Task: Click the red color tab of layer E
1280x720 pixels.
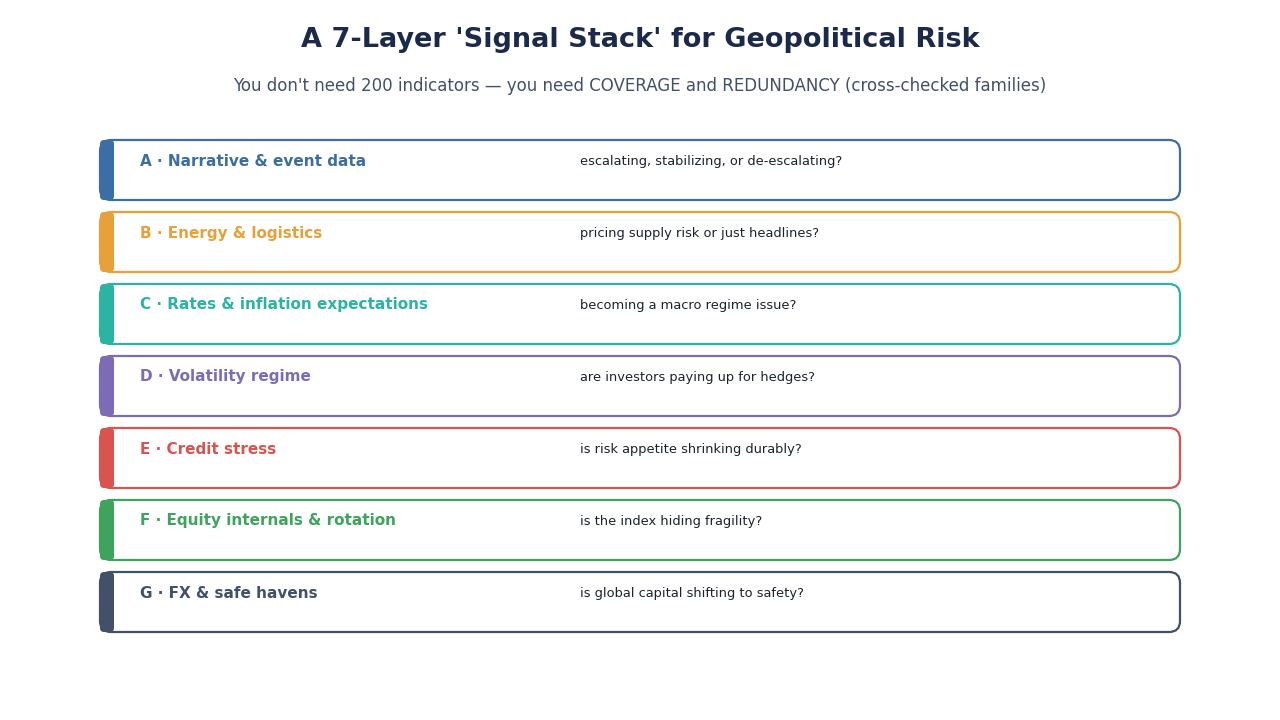Action: click(x=107, y=458)
